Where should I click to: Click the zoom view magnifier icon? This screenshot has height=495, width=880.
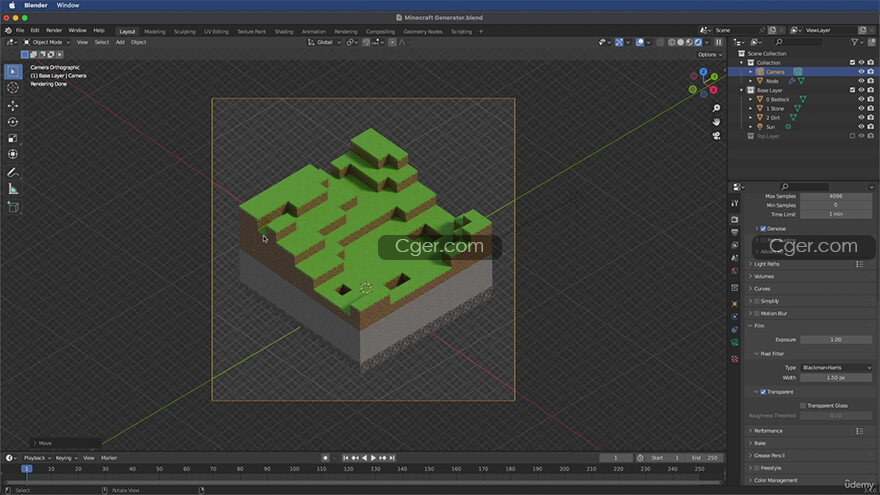pos(716,108)
